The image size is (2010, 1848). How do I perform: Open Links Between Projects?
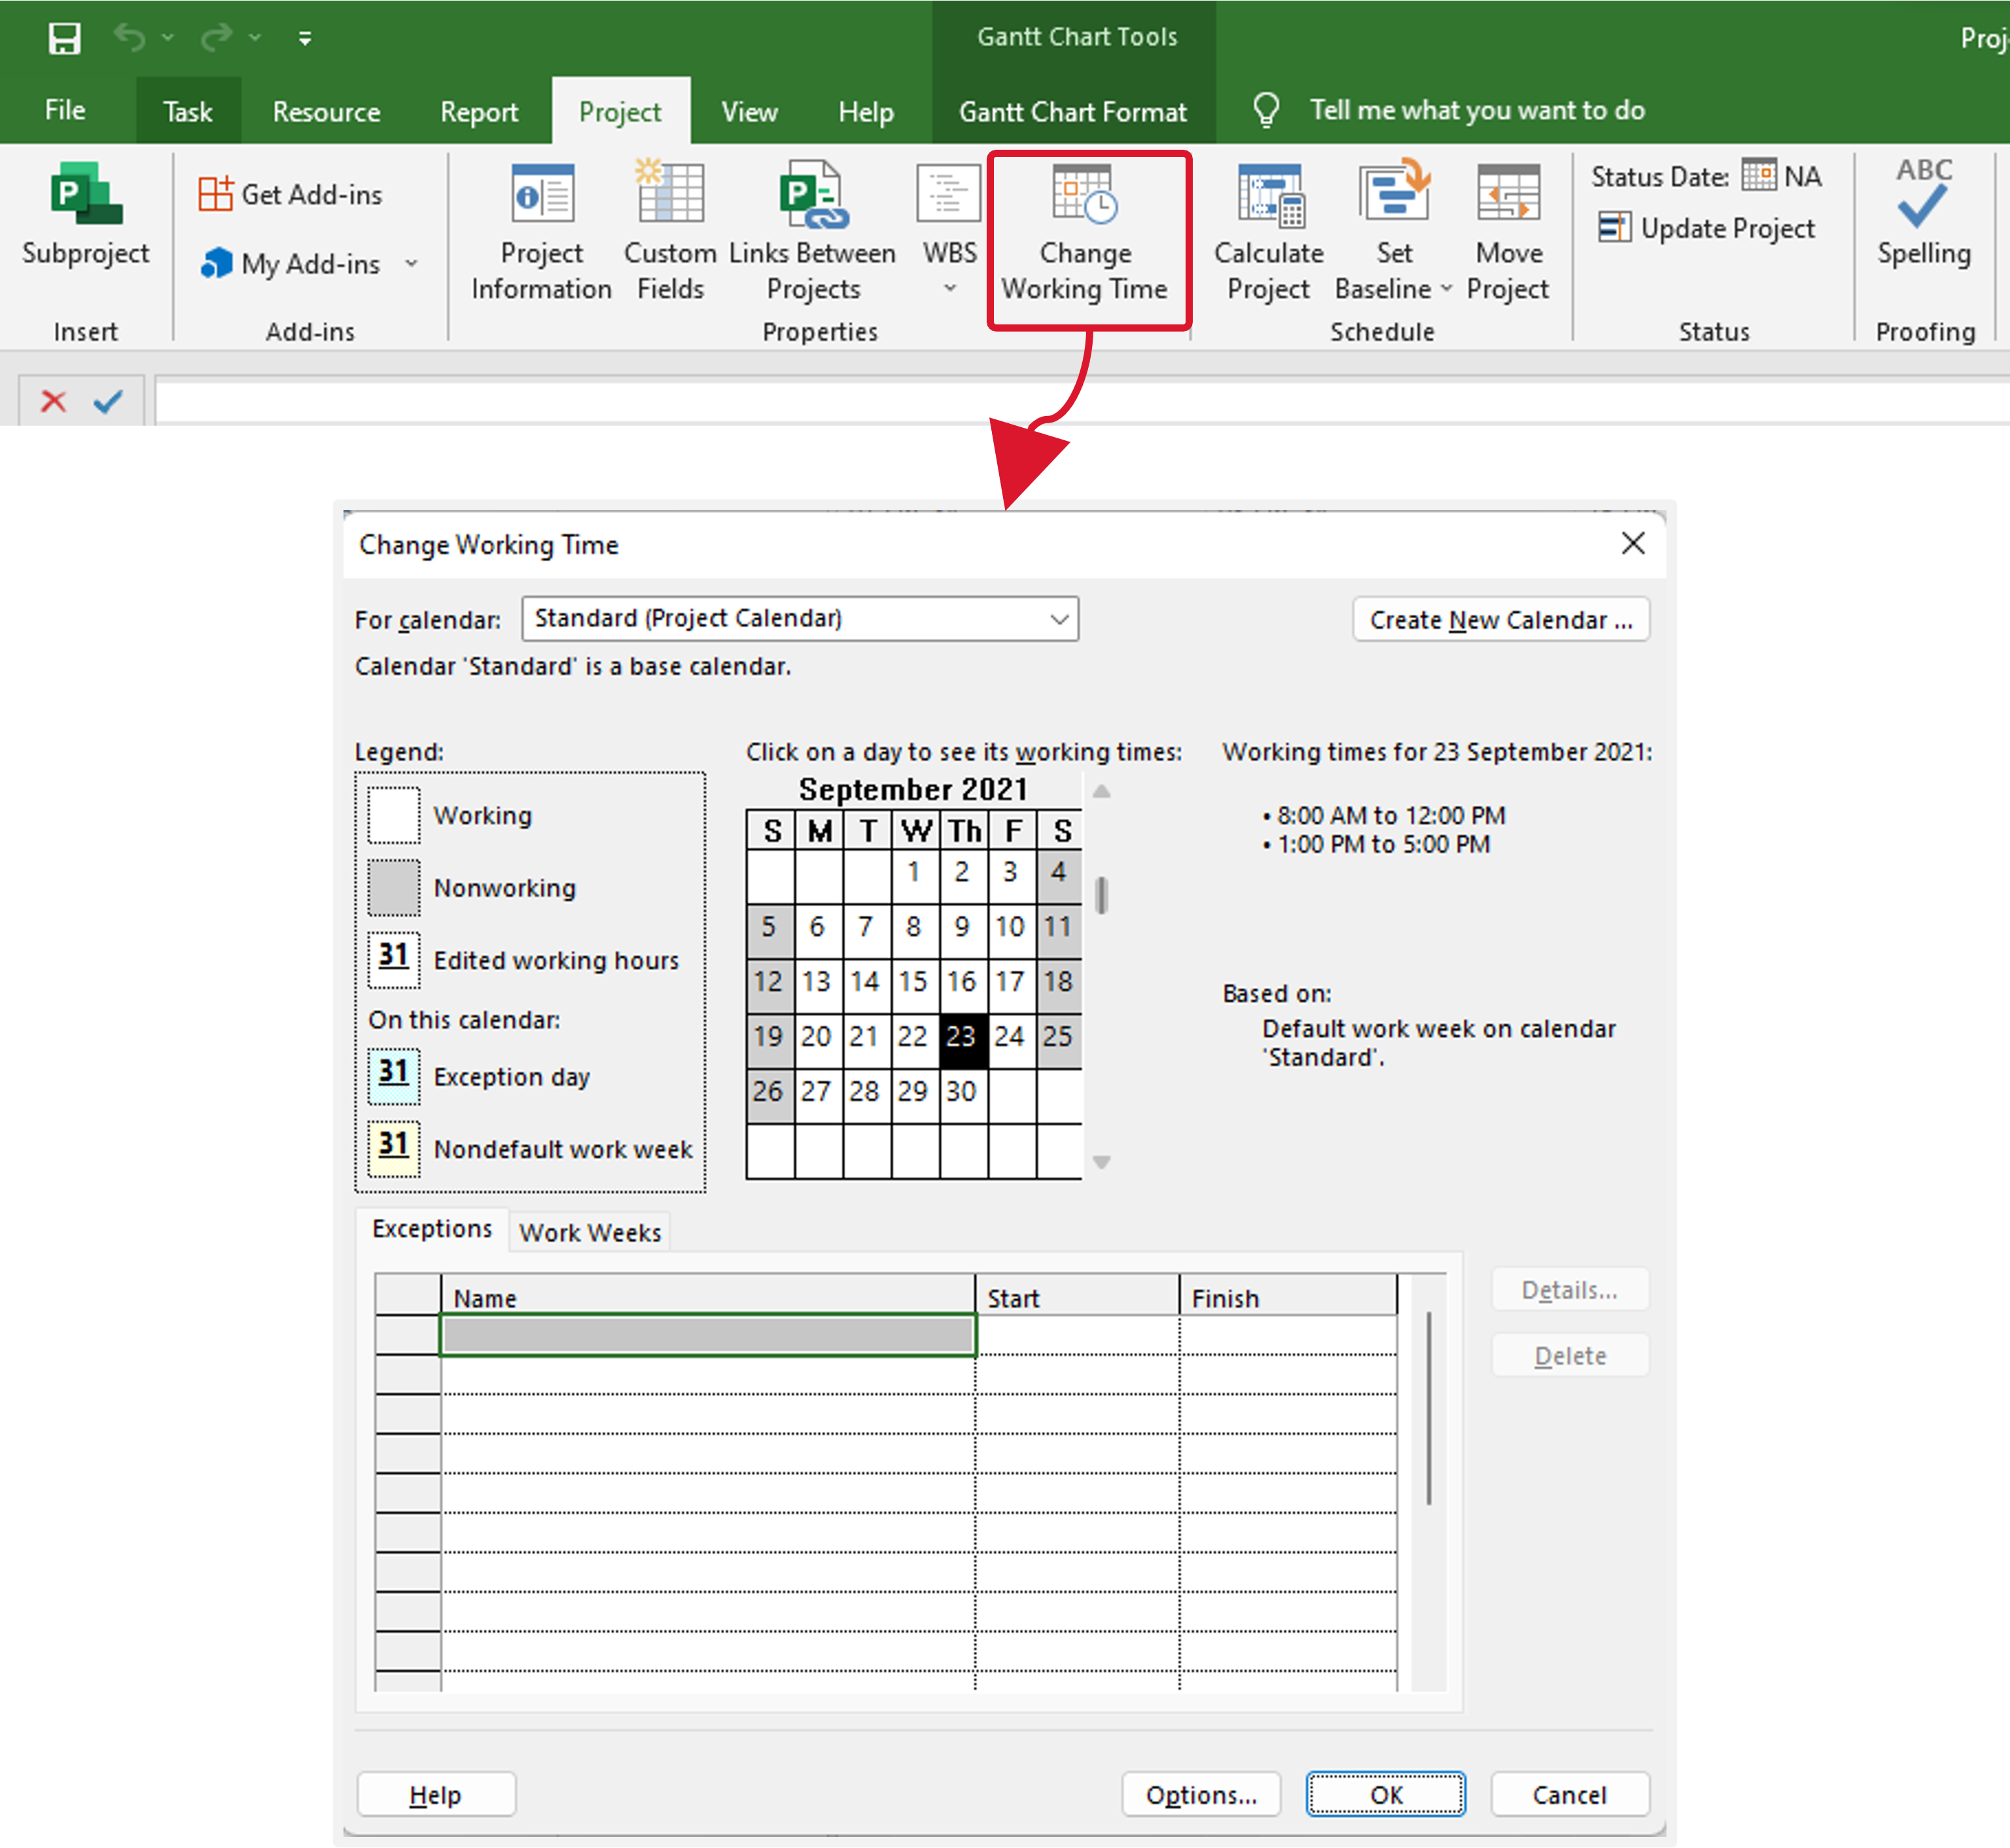[812, 232]
